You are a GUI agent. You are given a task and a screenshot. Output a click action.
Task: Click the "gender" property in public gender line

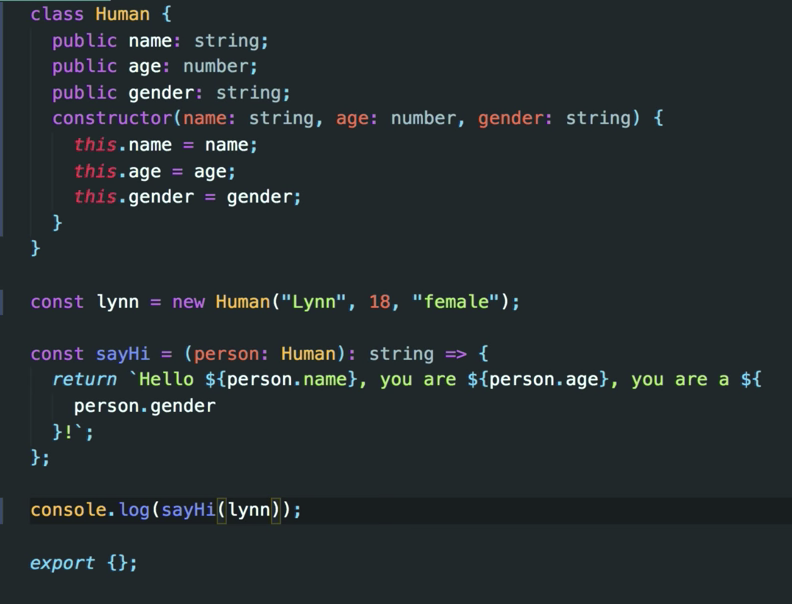point(161,93)
